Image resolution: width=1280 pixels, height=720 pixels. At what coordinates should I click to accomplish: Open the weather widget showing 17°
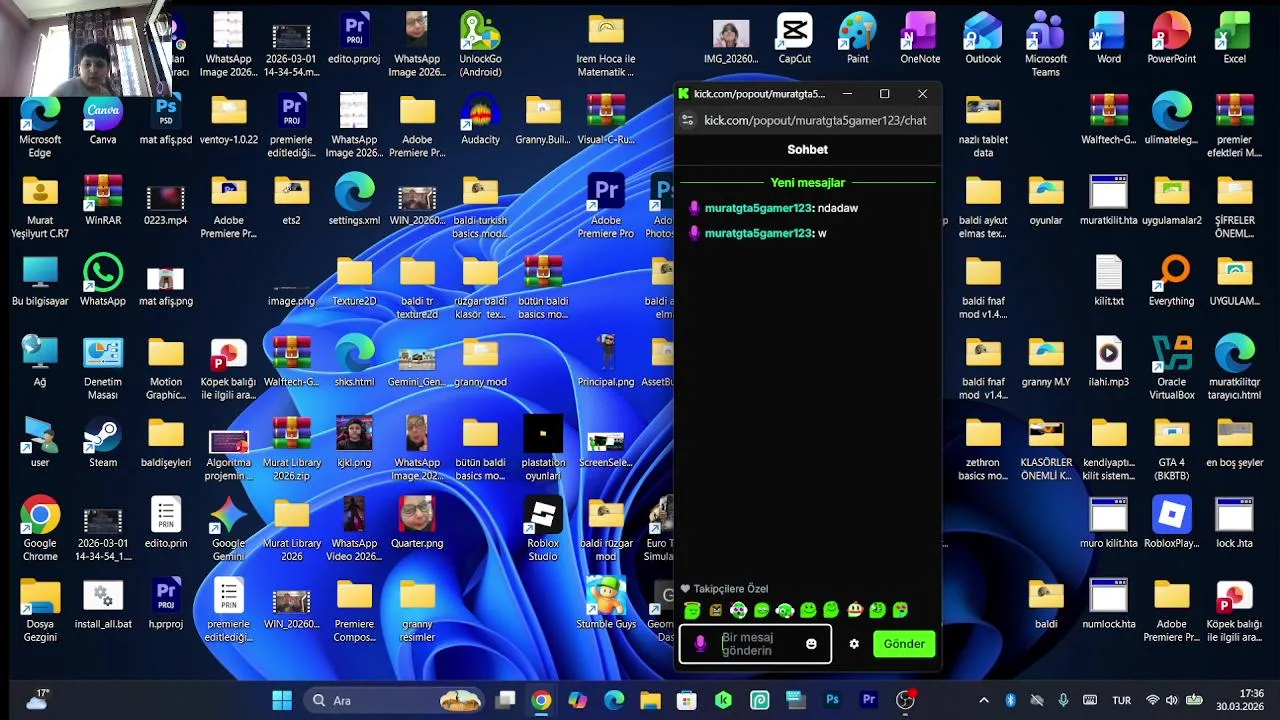[x=38, y=699]
